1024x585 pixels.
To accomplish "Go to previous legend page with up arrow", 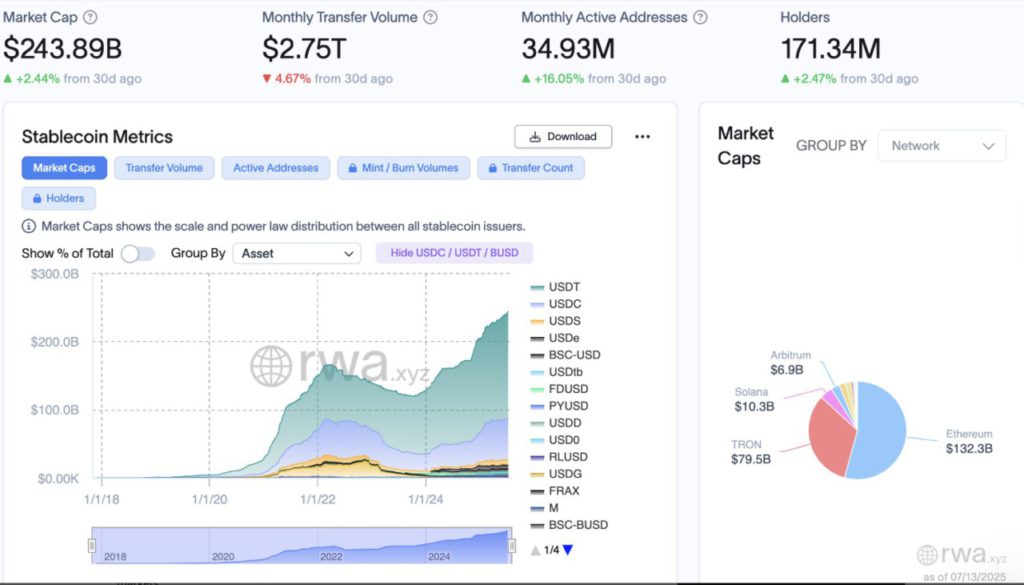I will (536, 550).
